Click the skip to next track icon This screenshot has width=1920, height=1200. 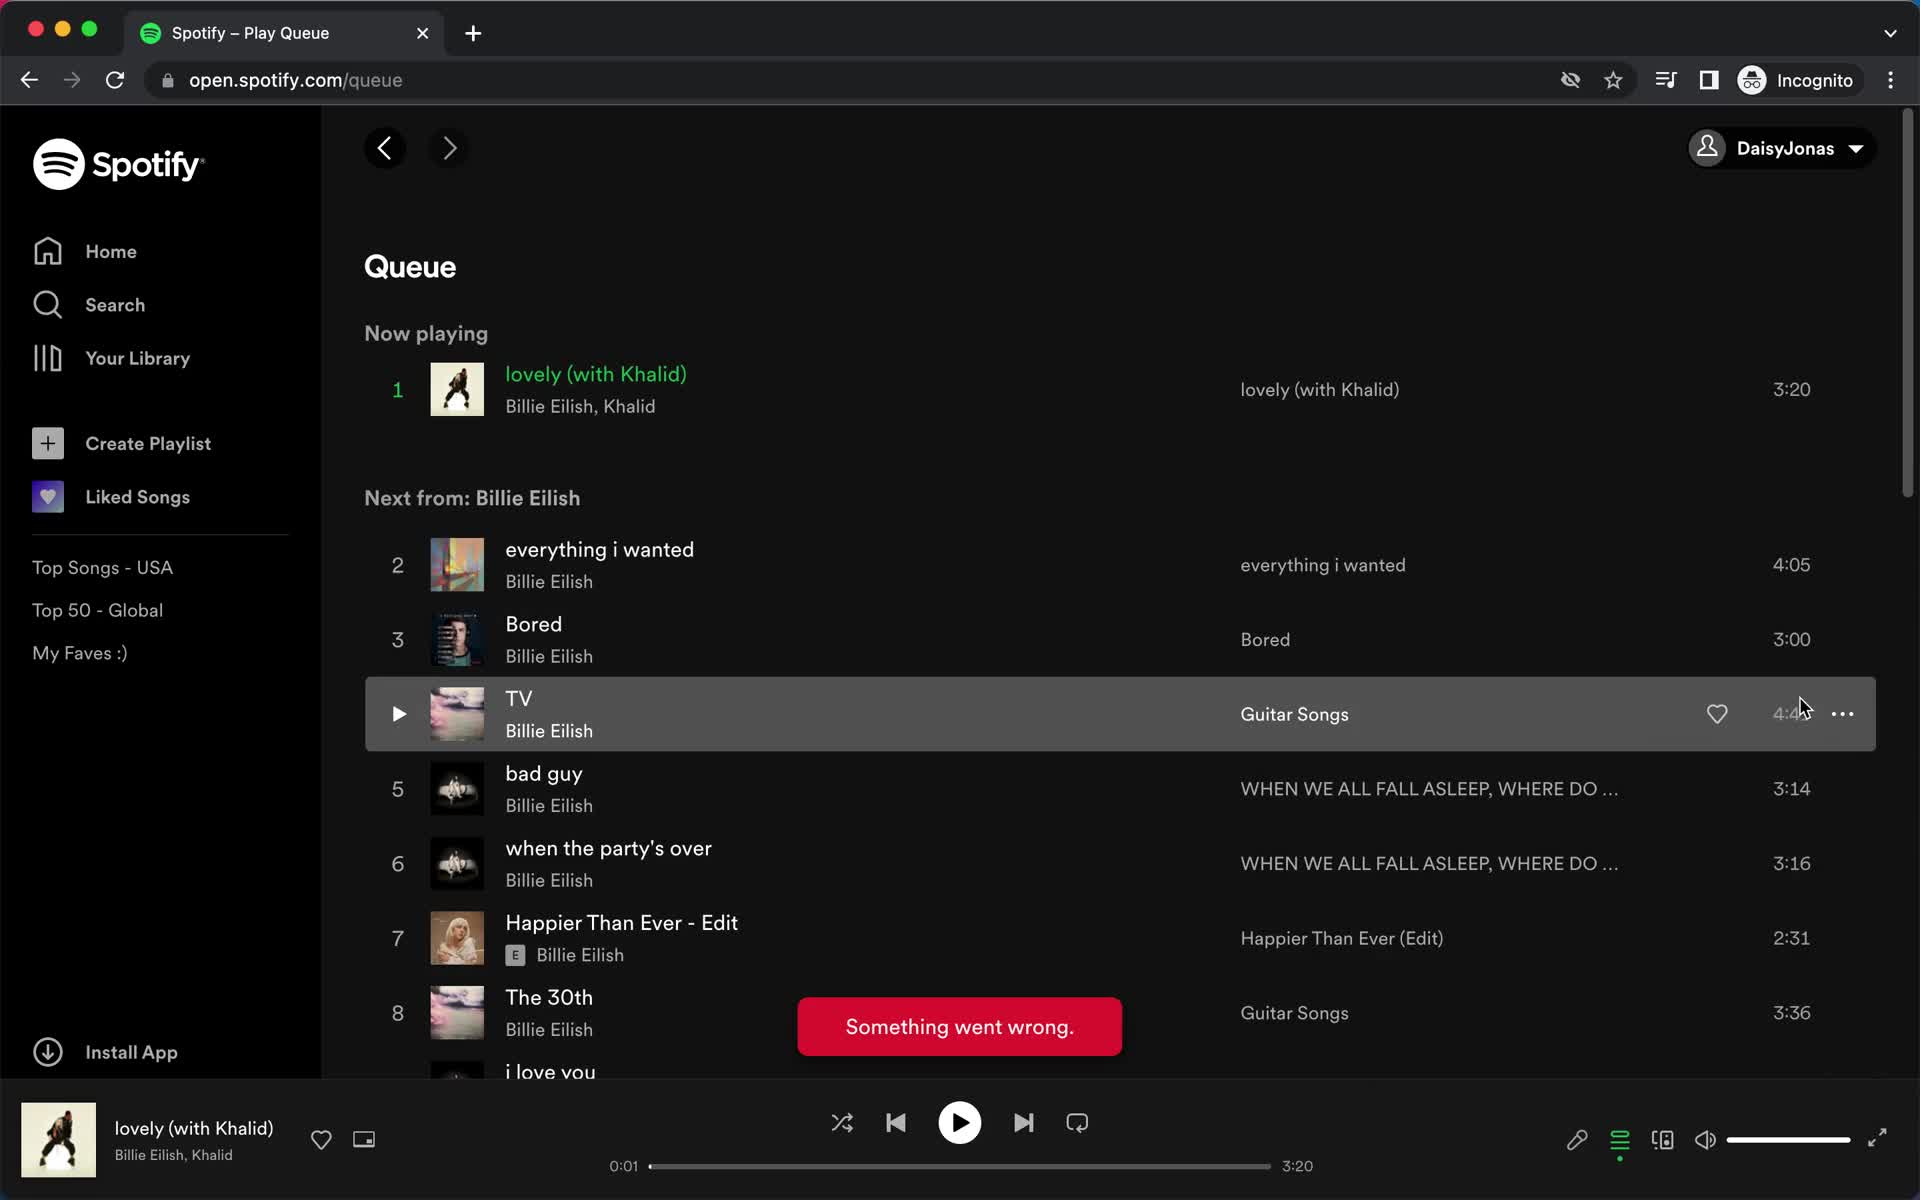coord(1023,1123)
